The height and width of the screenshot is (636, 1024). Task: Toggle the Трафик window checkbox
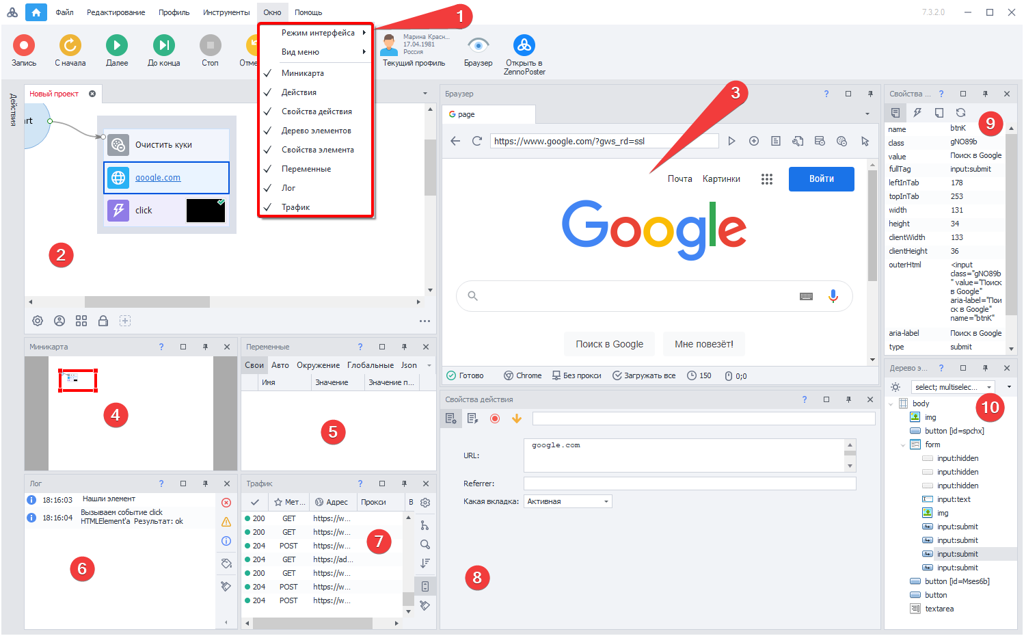(x=267, y=207)
